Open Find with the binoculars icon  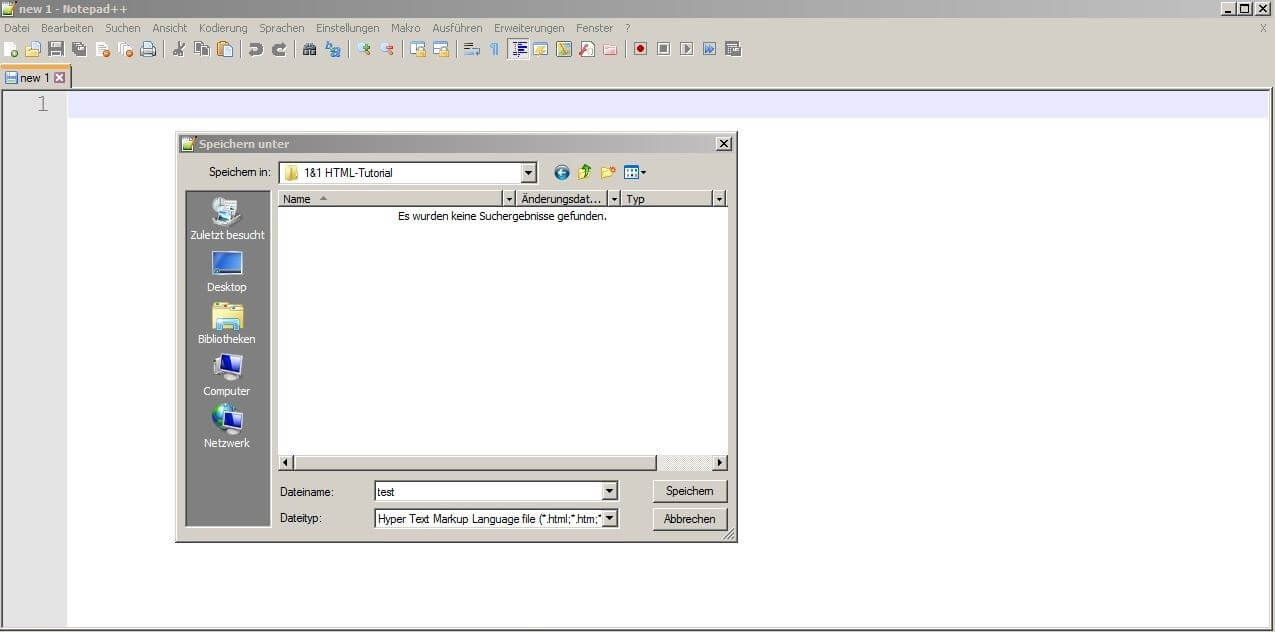[x=310, y=49]
